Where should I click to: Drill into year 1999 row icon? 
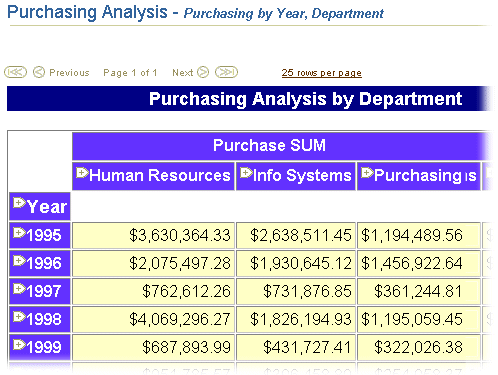tap(19, 344)
